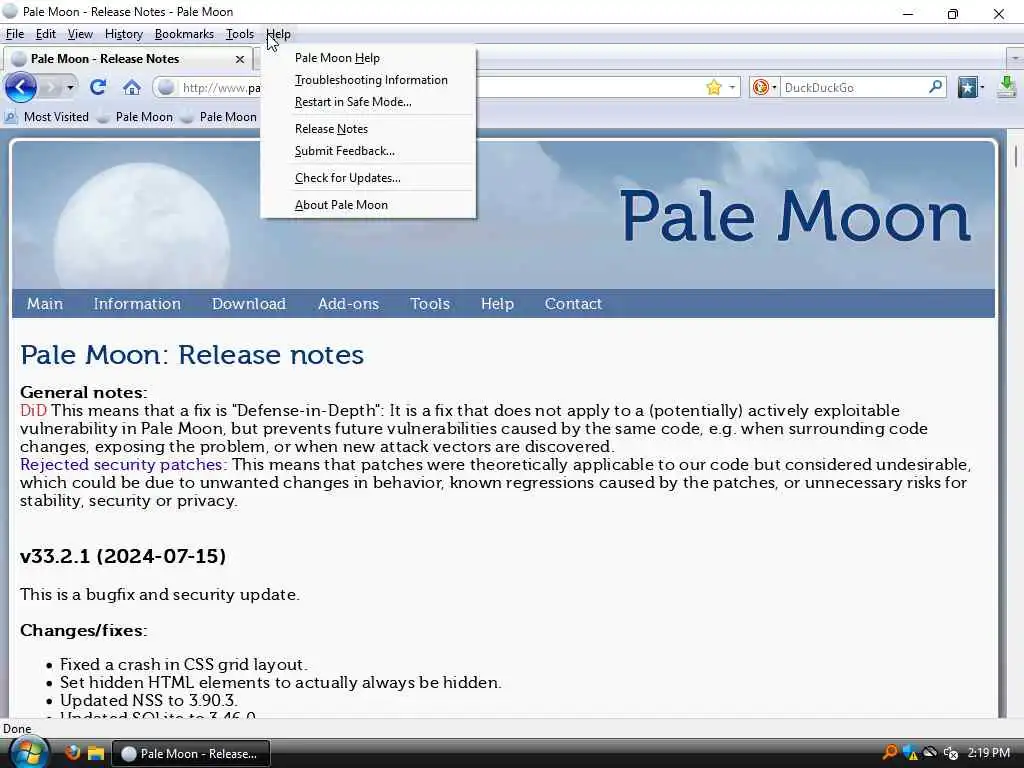Close the Release Notes tab
The image size is (1024, 768).
click(240, 59)
